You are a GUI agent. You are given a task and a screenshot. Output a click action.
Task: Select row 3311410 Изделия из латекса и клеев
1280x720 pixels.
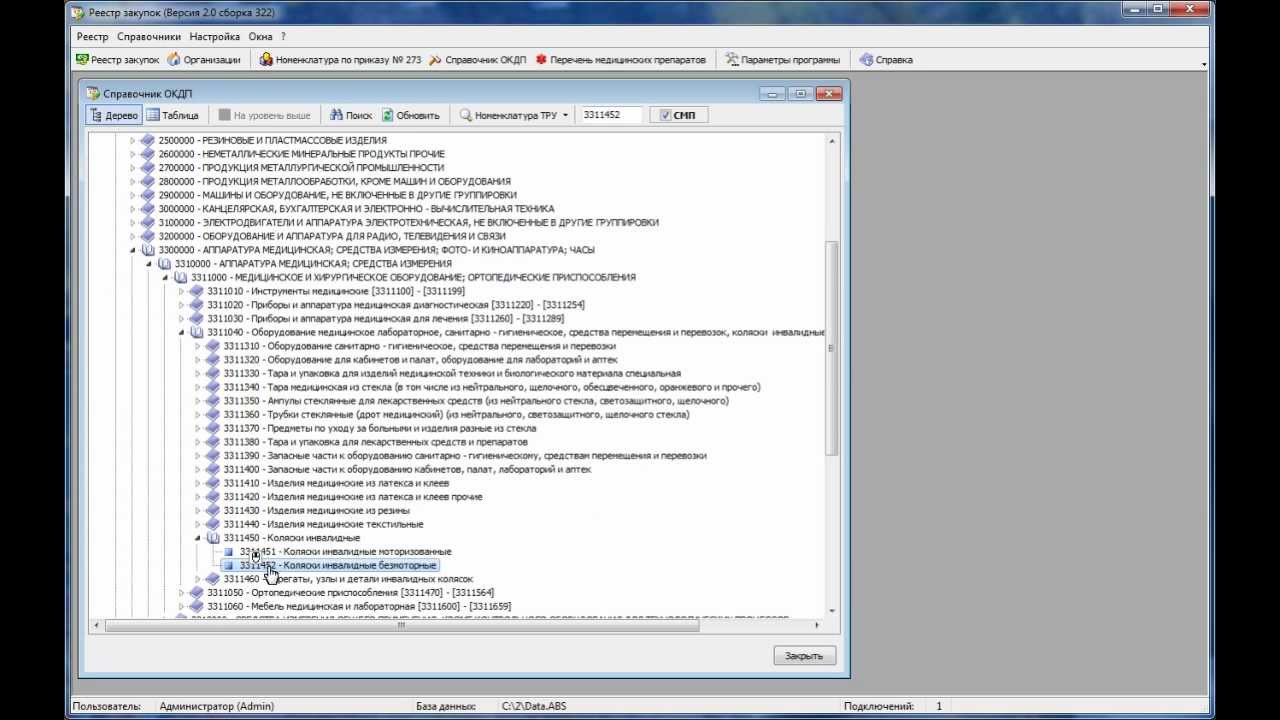coord(336,483)
